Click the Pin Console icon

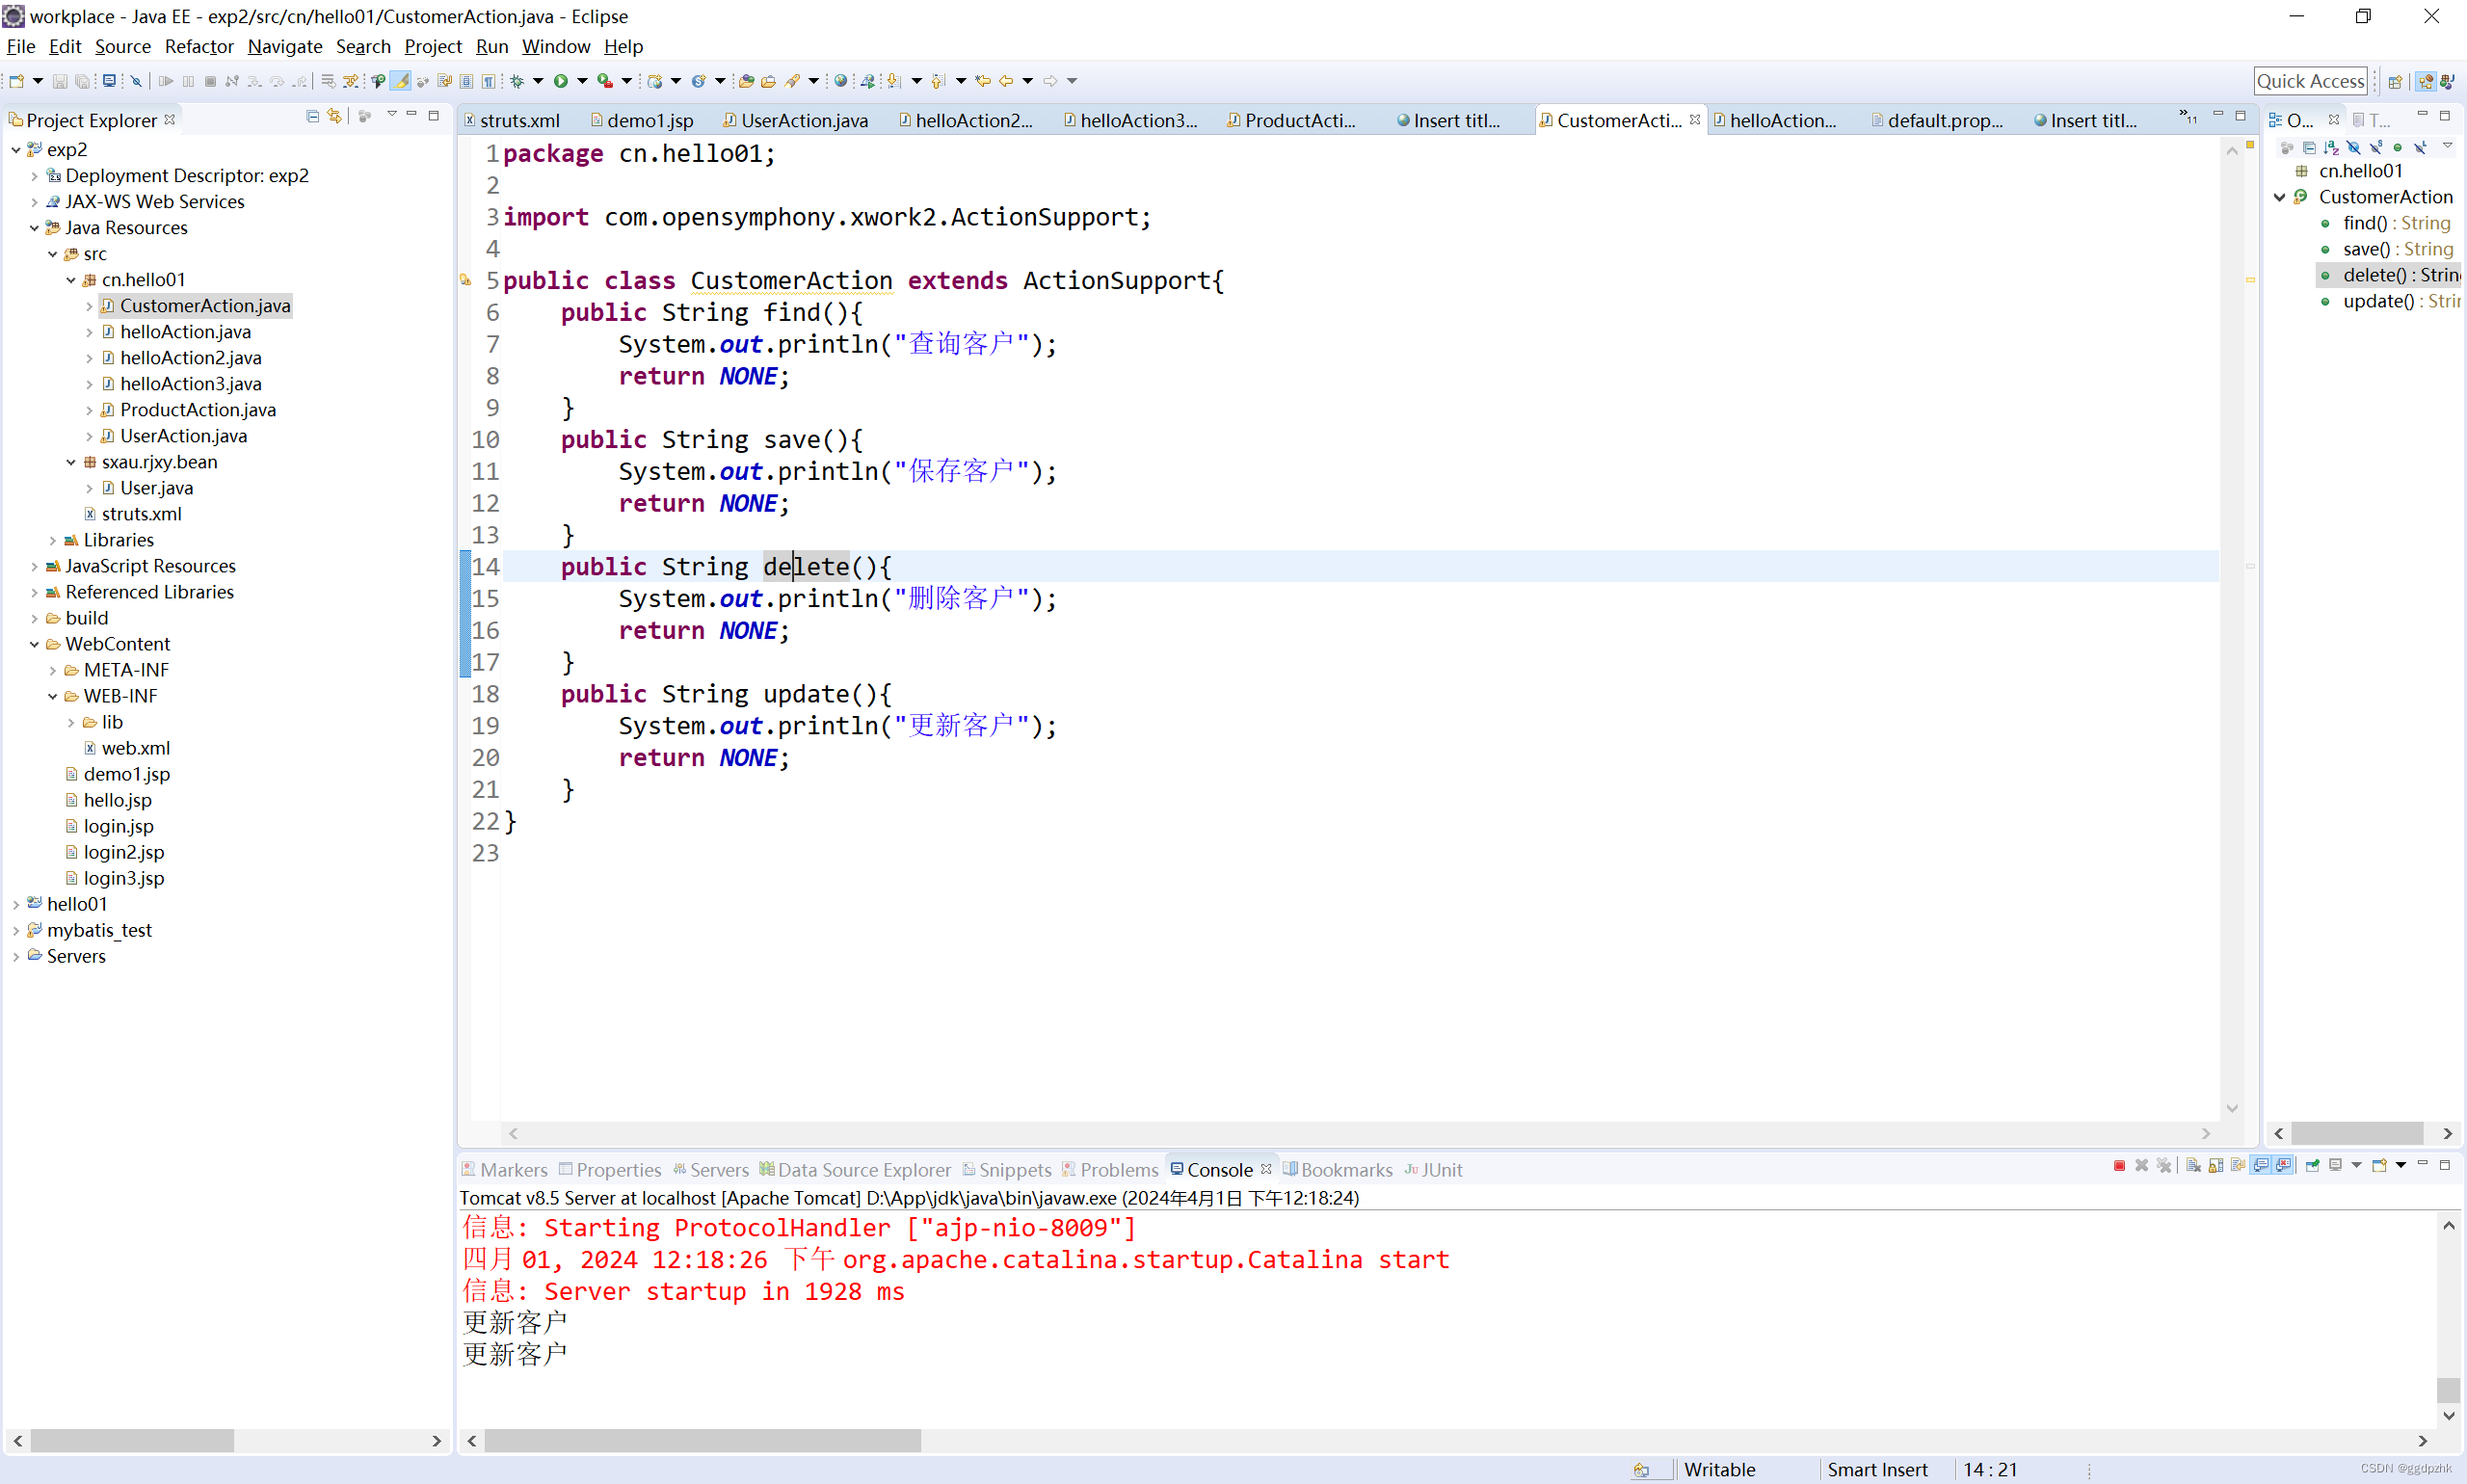(2312, 1166)
